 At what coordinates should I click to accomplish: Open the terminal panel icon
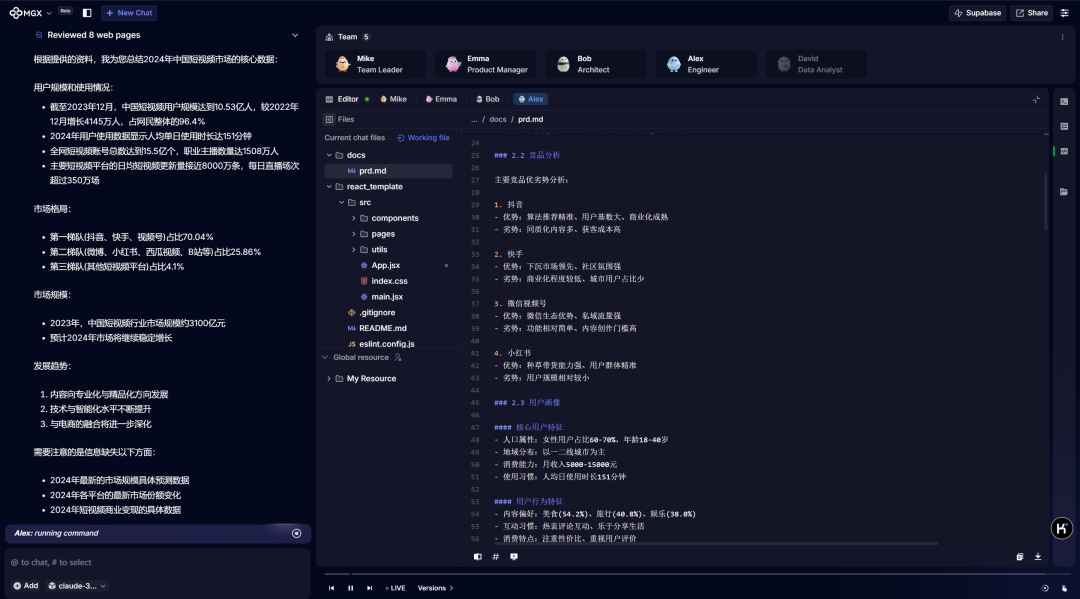1064,102
